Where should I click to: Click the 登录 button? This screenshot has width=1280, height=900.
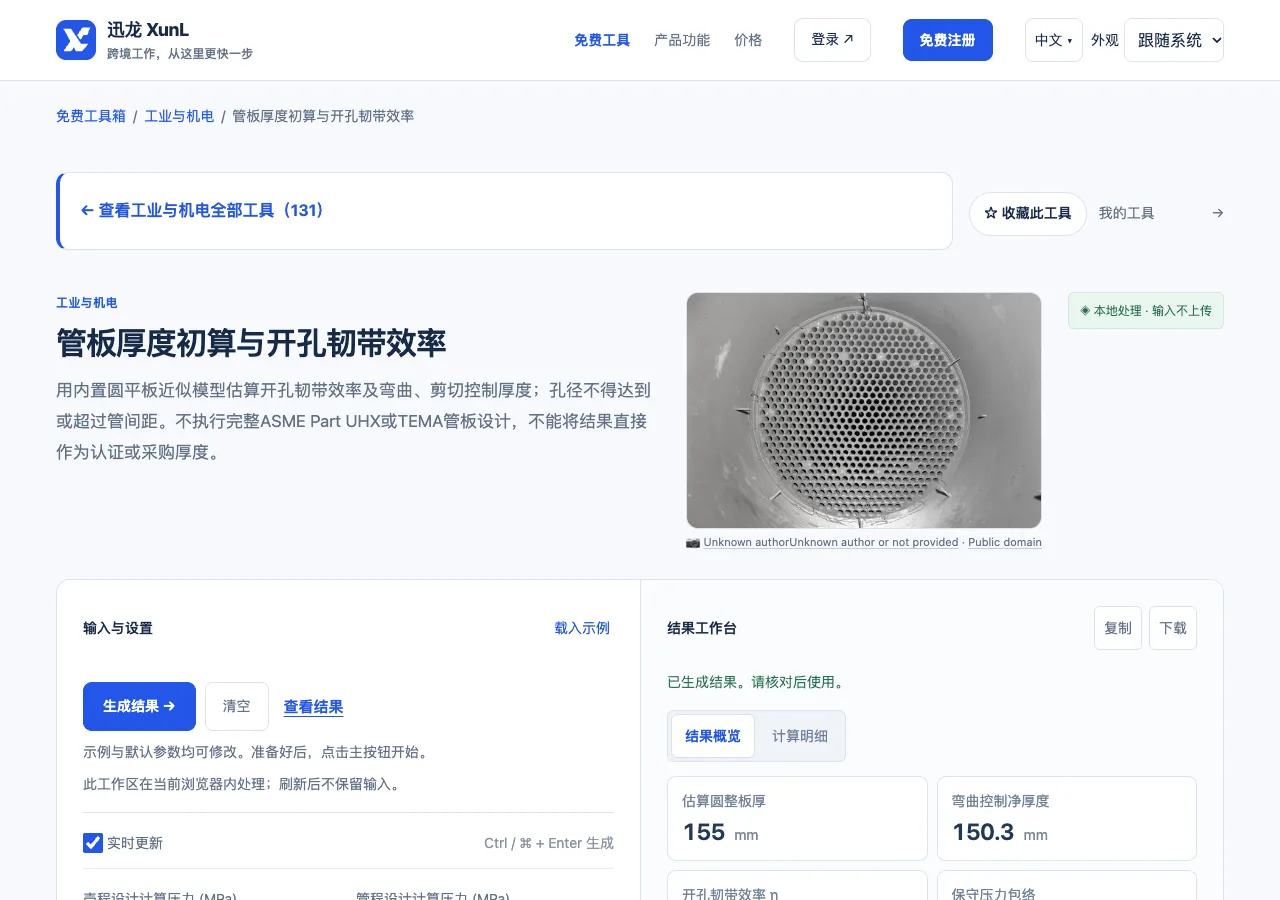832,40
